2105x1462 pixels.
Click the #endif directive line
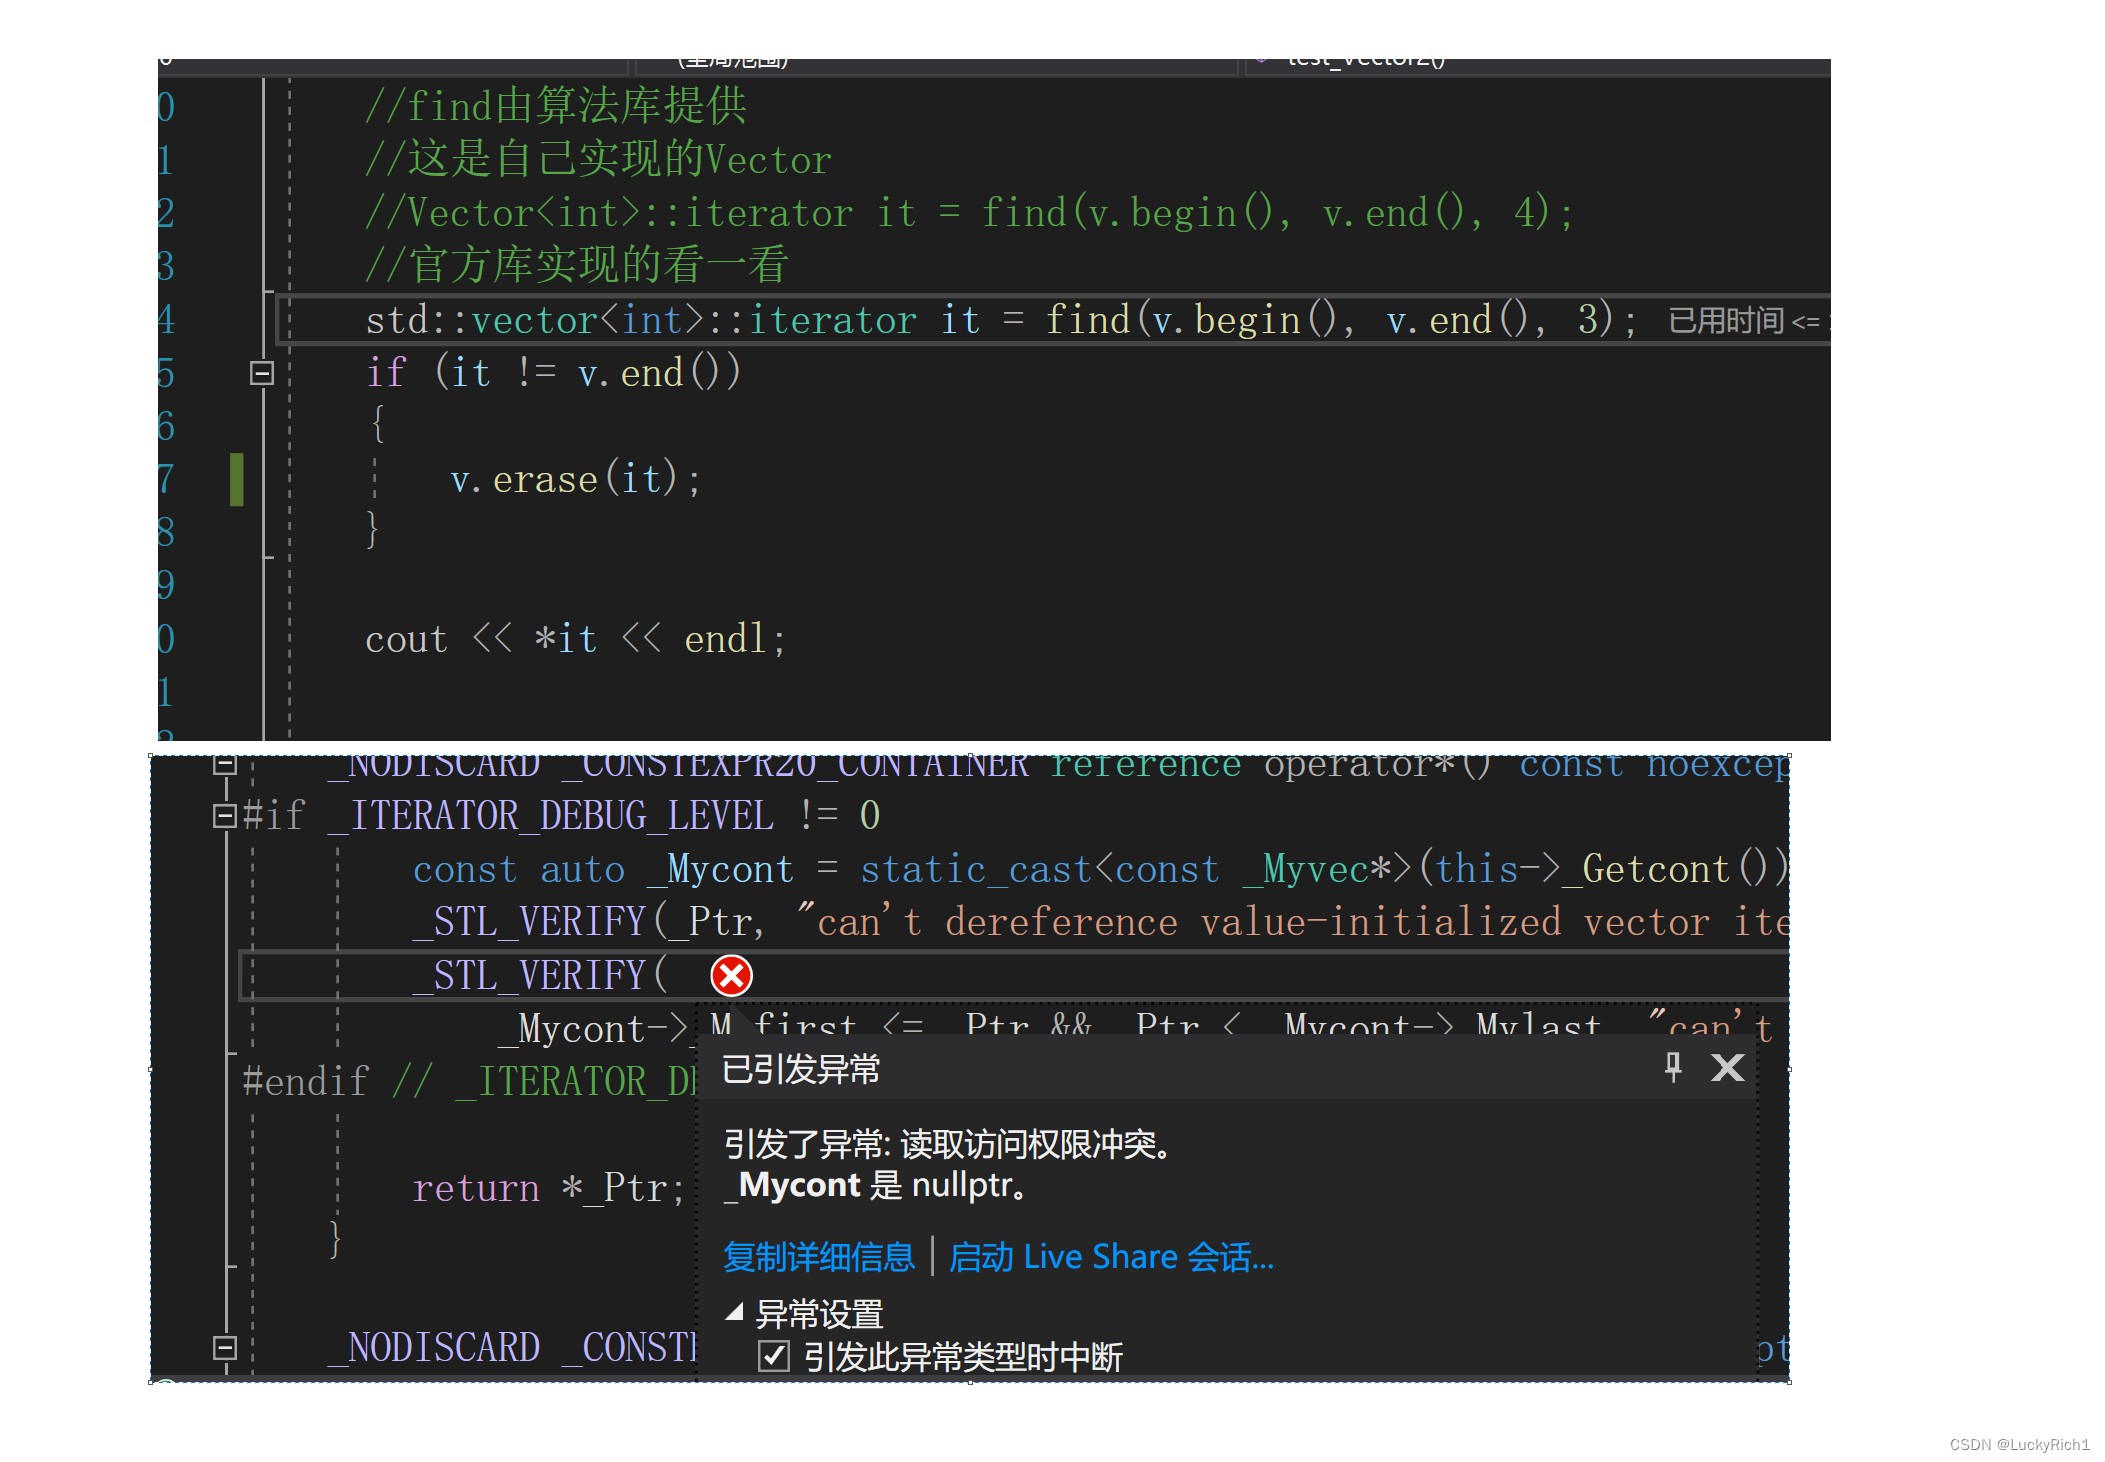pyautogui.click(x=470, y=1081)
